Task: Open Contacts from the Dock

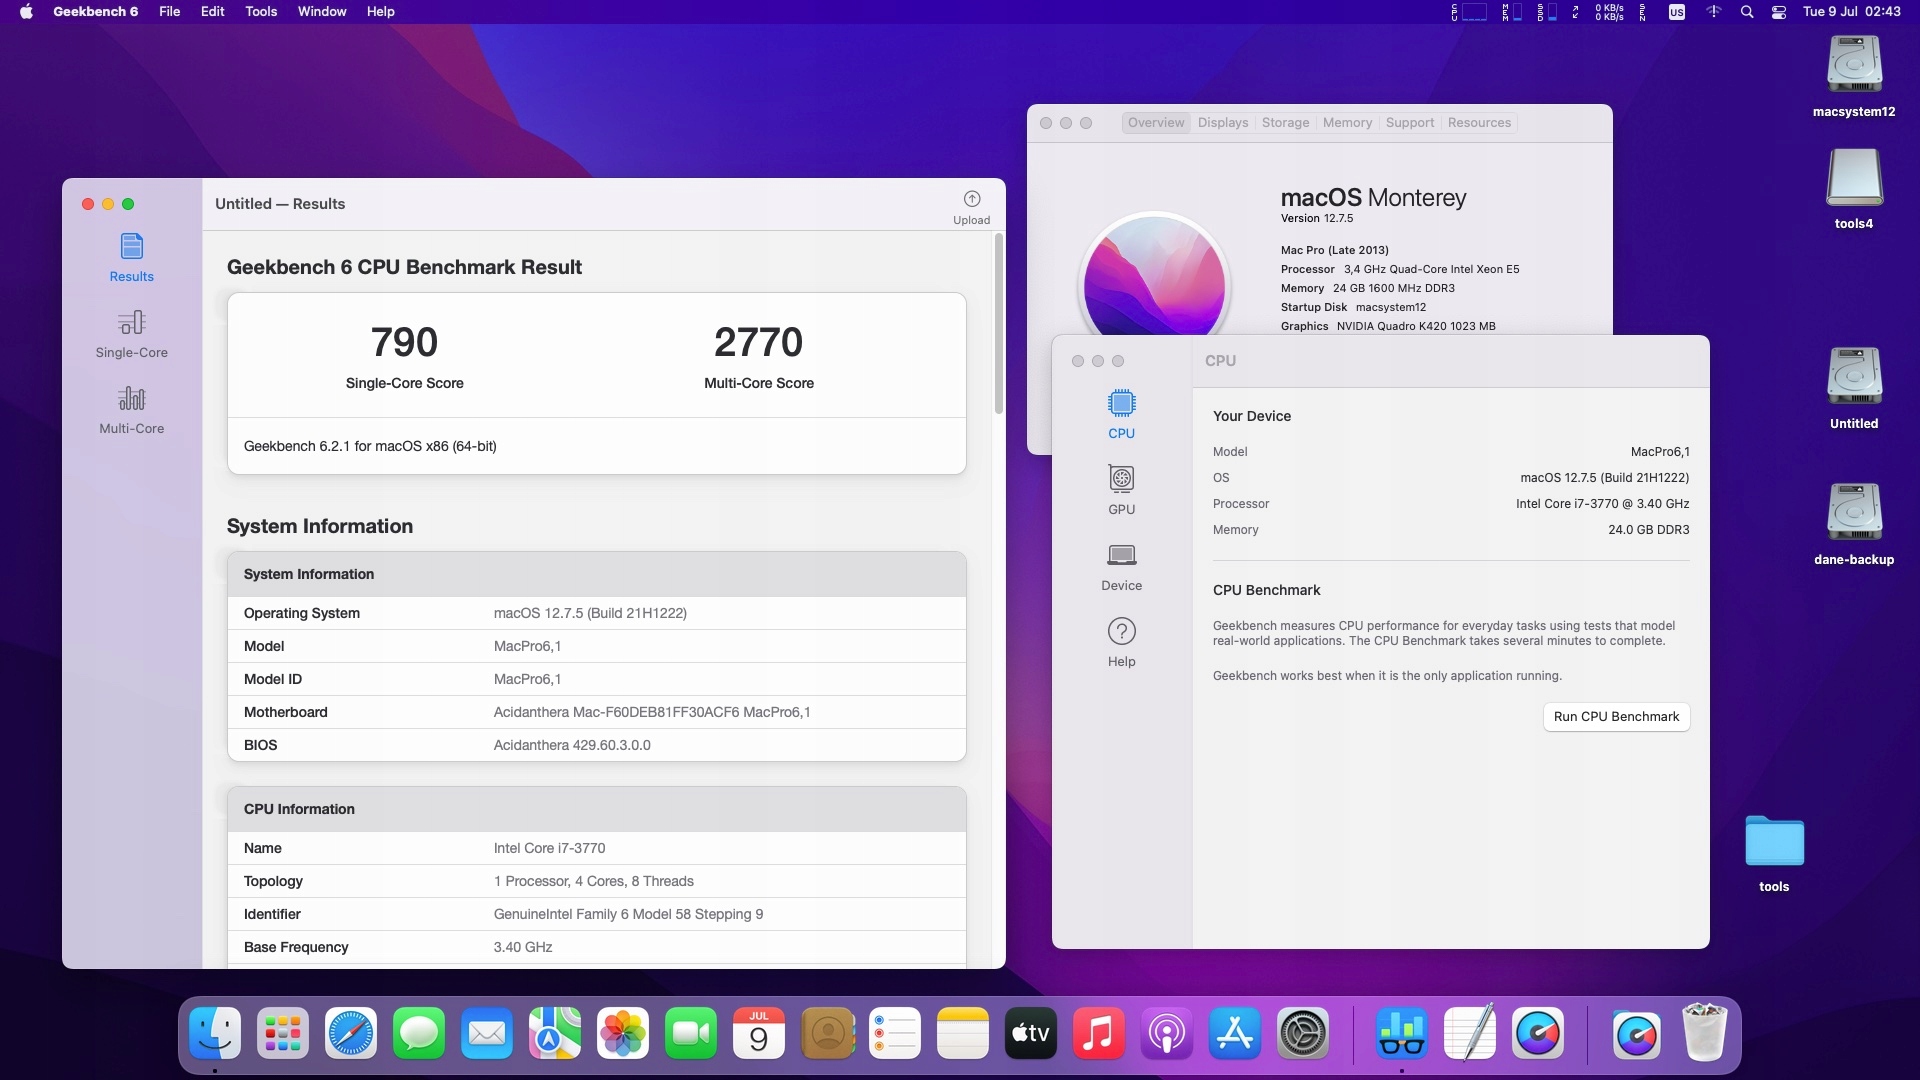Action: [x=827, y=1034]
